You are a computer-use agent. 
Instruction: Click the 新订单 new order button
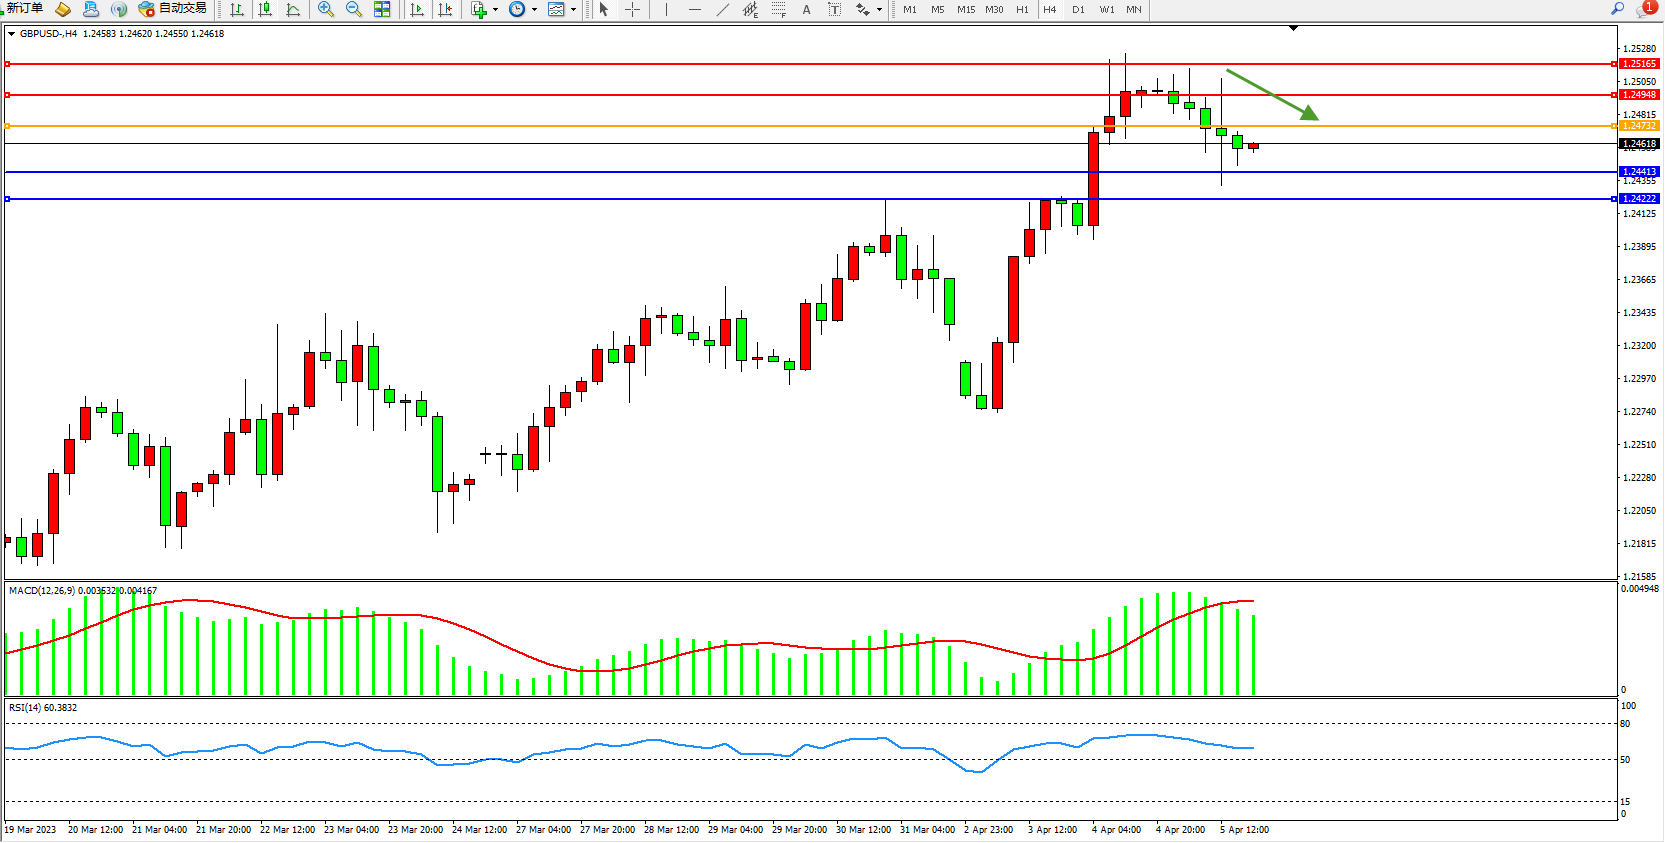(x=24, y=8)
